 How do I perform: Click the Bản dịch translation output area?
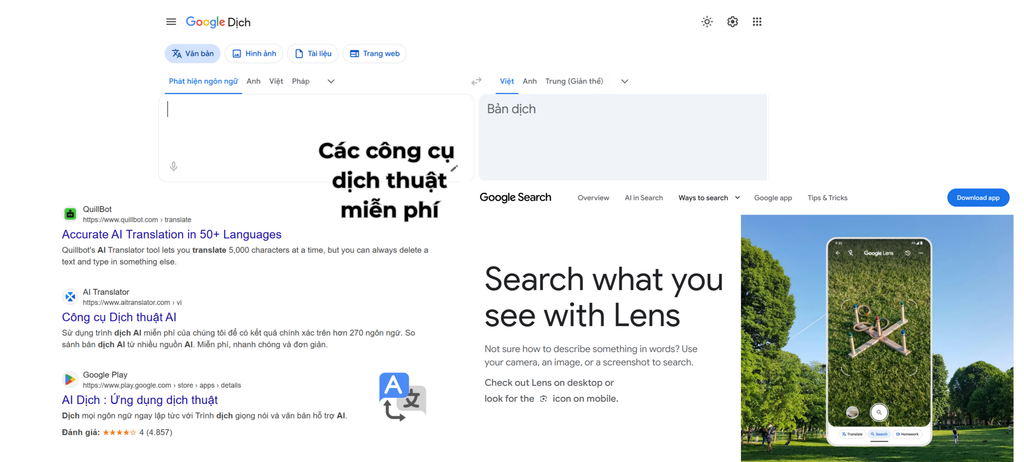click(x=623, y=137)
